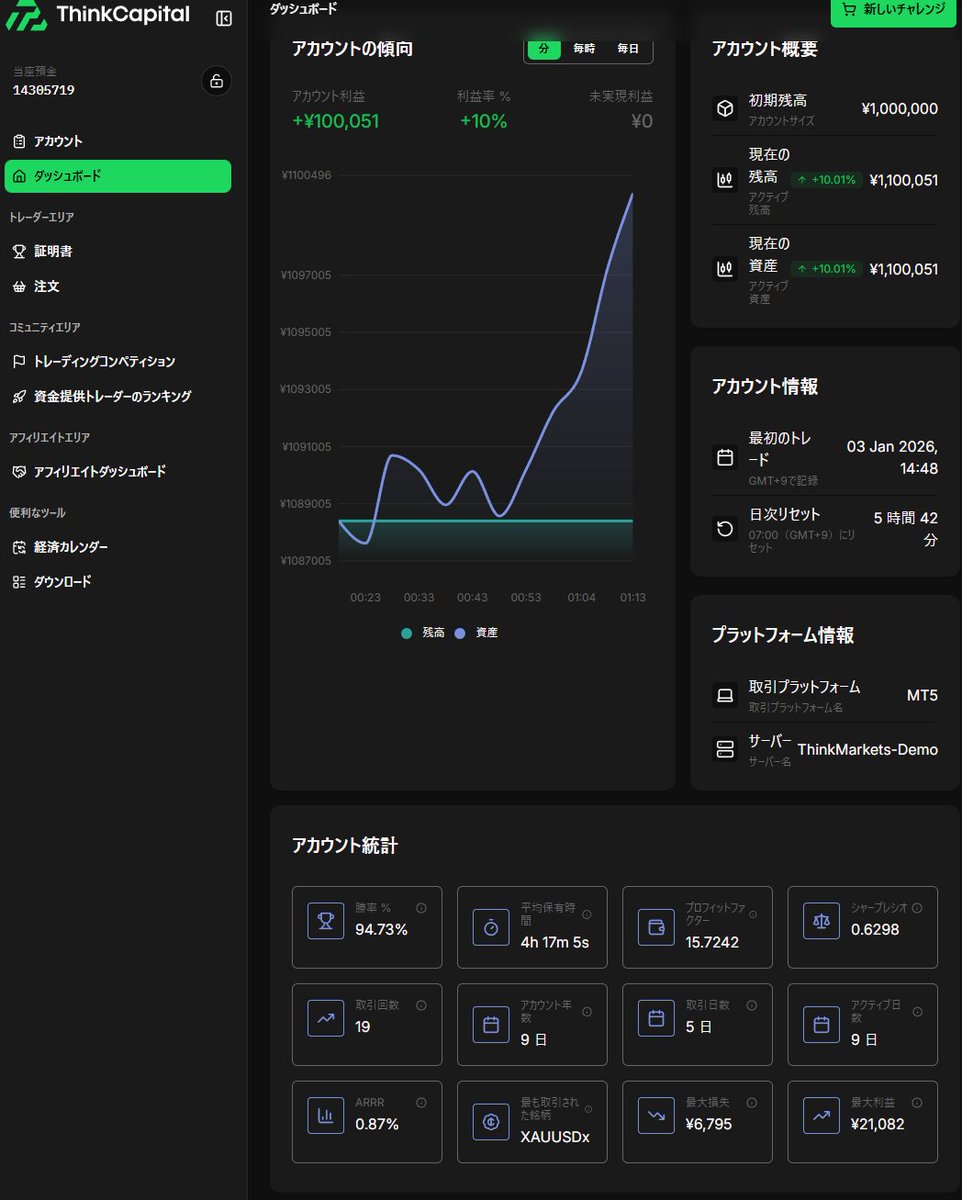Image resolution: width=962 pixels, height=1200 pixels.
Task: Switch chart to 毎時 interval
Action: tap(584, 48)
